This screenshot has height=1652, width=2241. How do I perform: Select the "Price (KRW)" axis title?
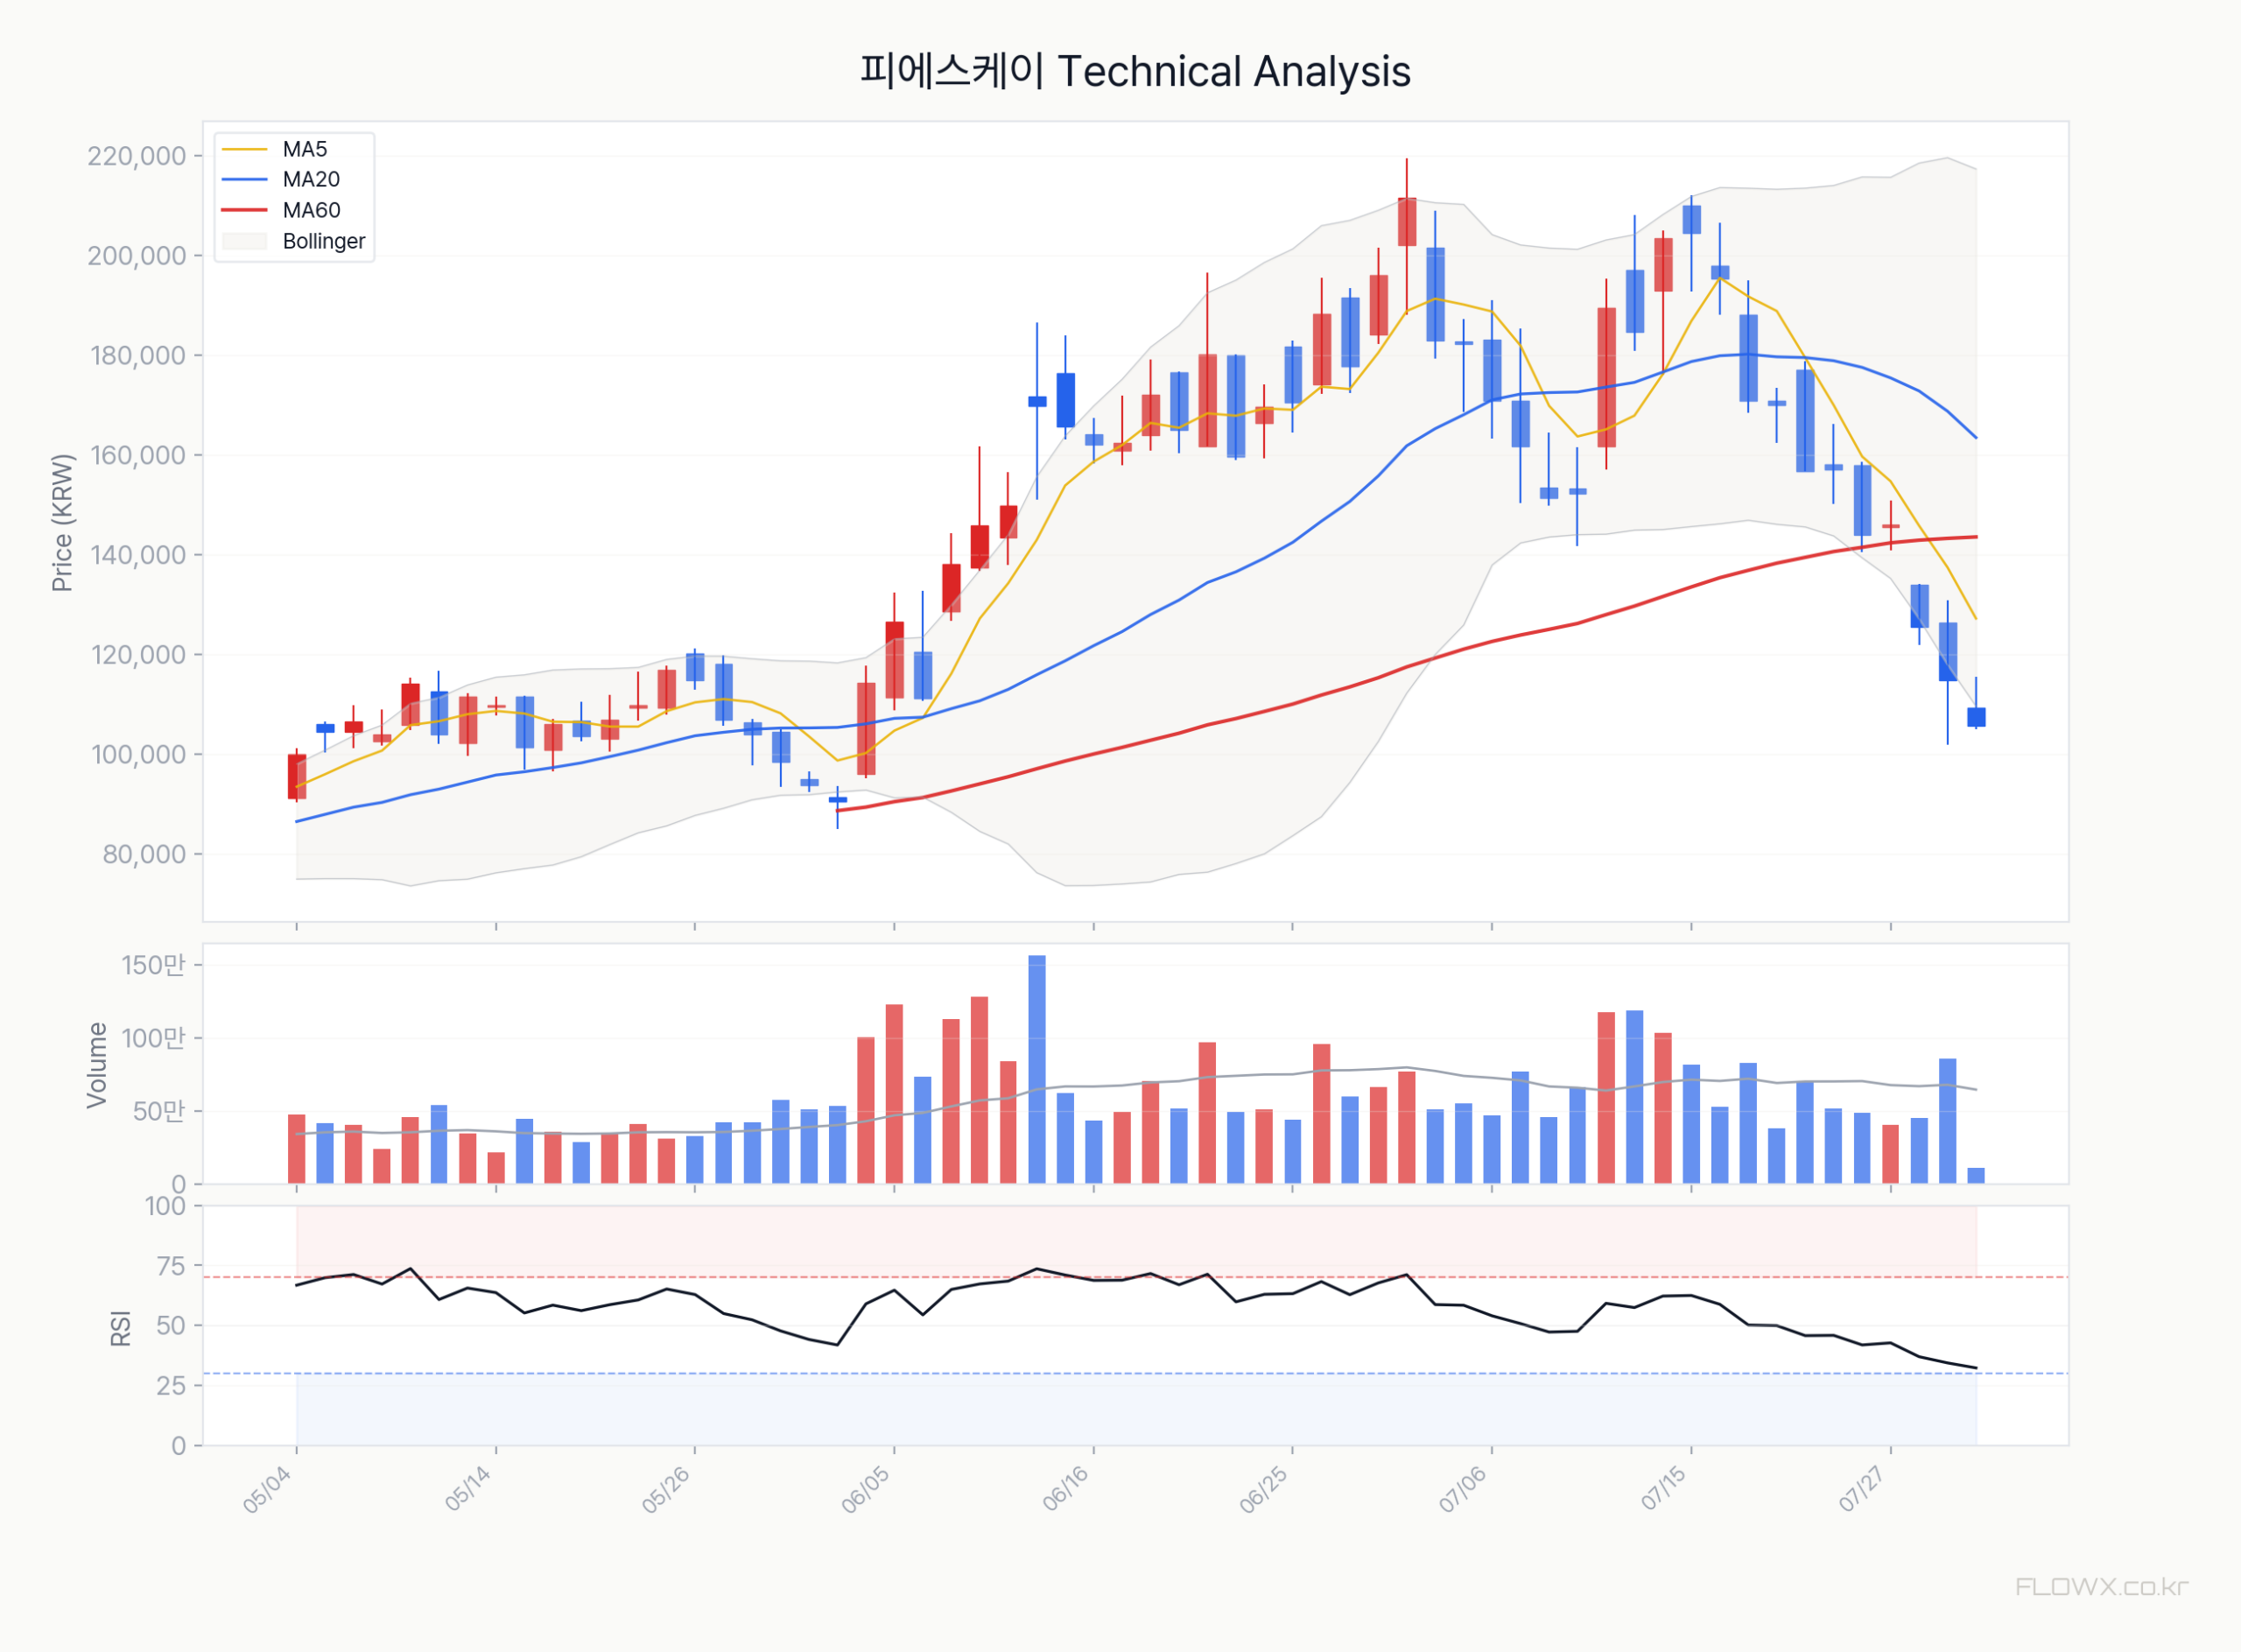(x=62, y=522)
